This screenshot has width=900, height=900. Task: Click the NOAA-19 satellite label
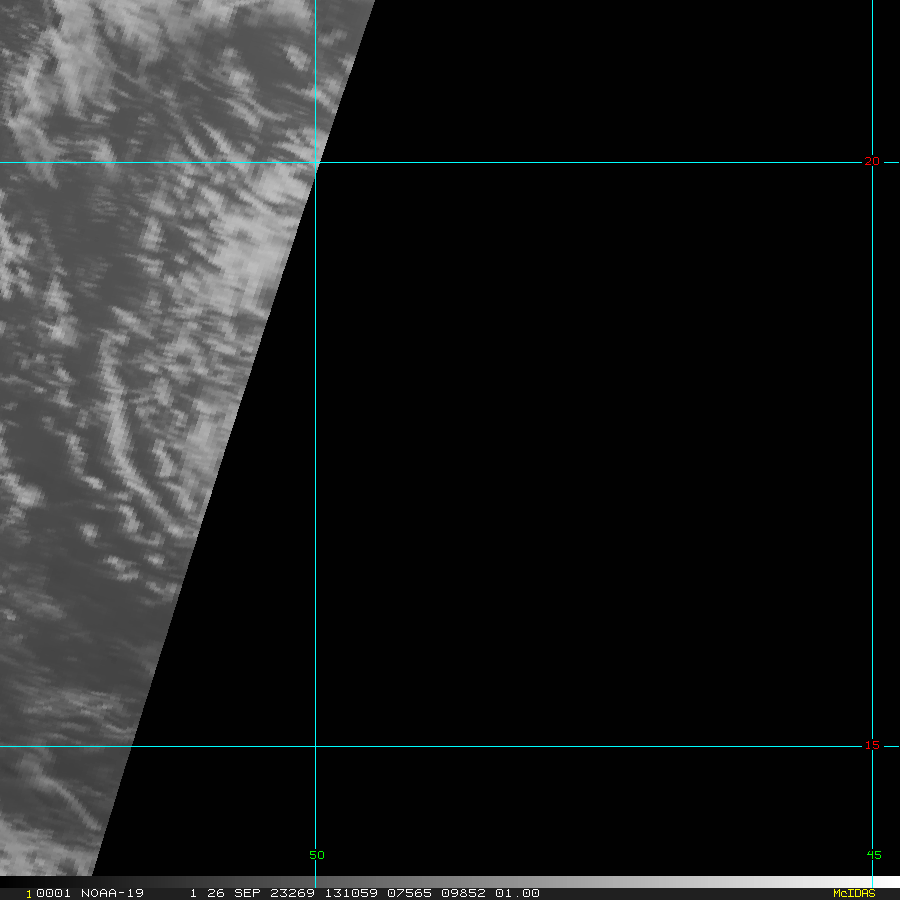click(x=112, y=893)
